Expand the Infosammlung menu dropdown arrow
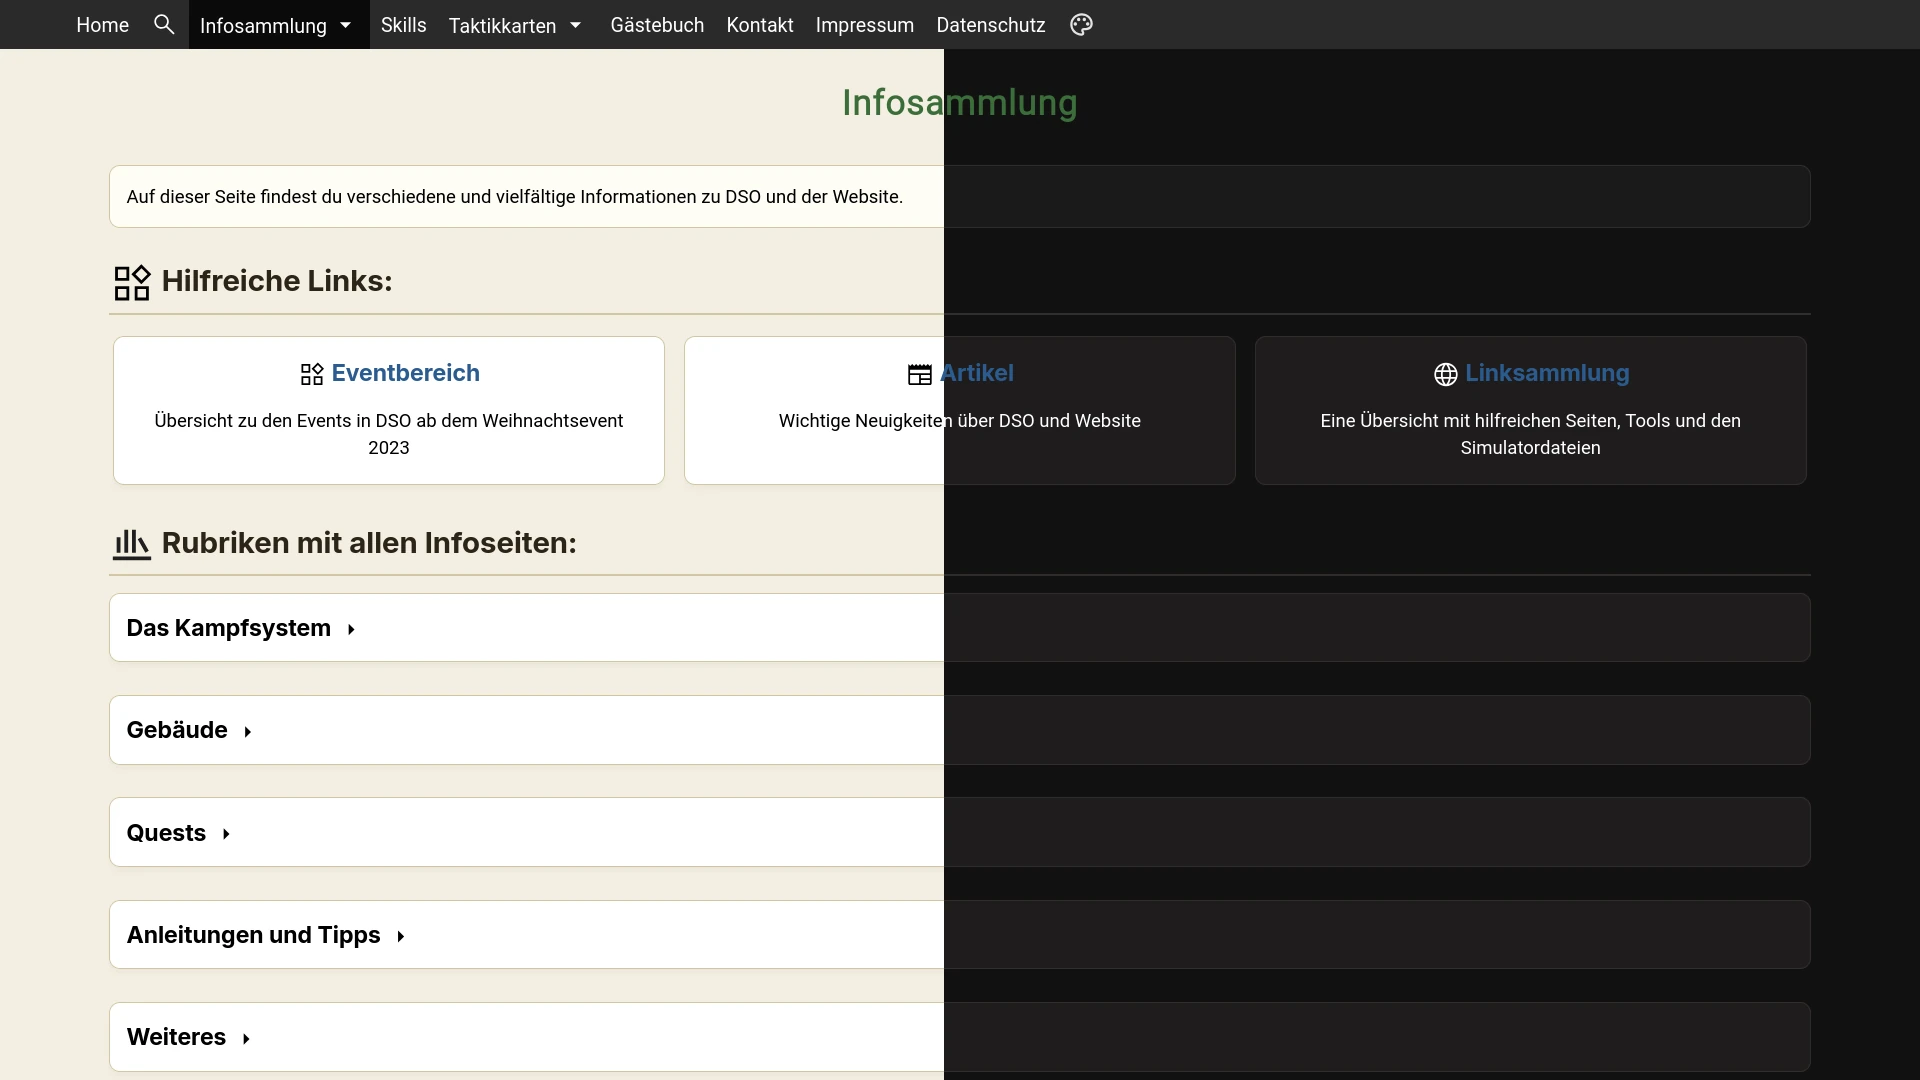 pos(346,25)
